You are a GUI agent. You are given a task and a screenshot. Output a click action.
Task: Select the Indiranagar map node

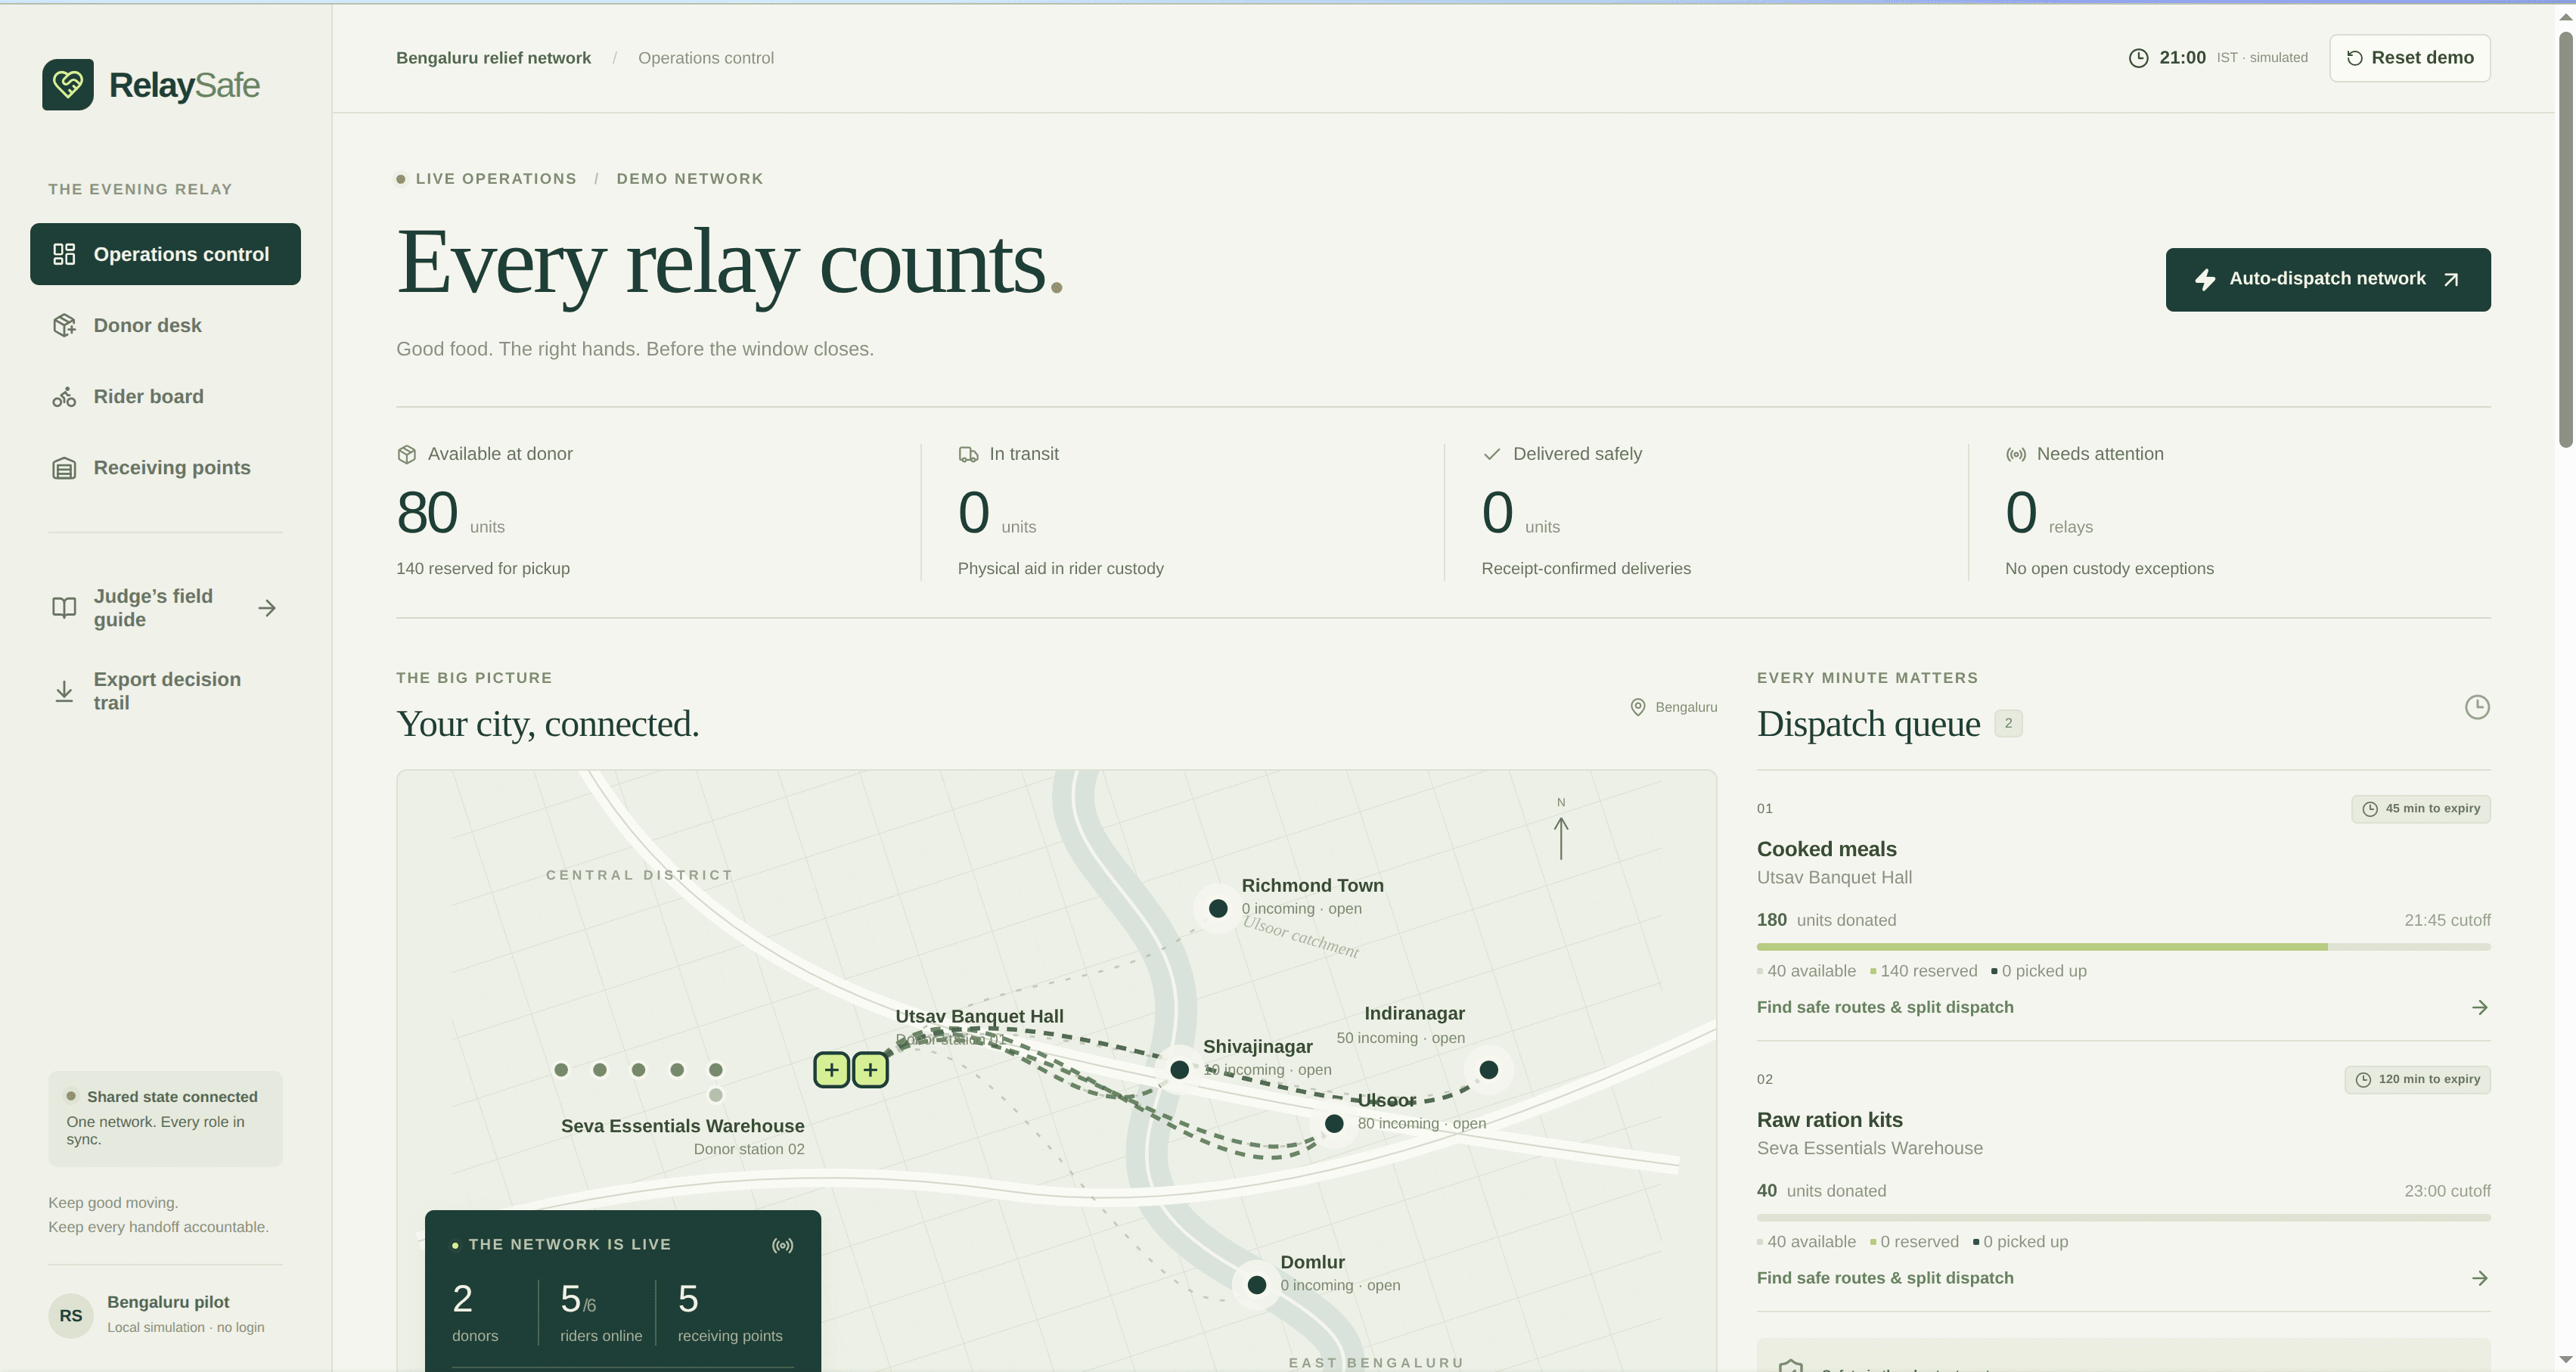point(1489,1070)
